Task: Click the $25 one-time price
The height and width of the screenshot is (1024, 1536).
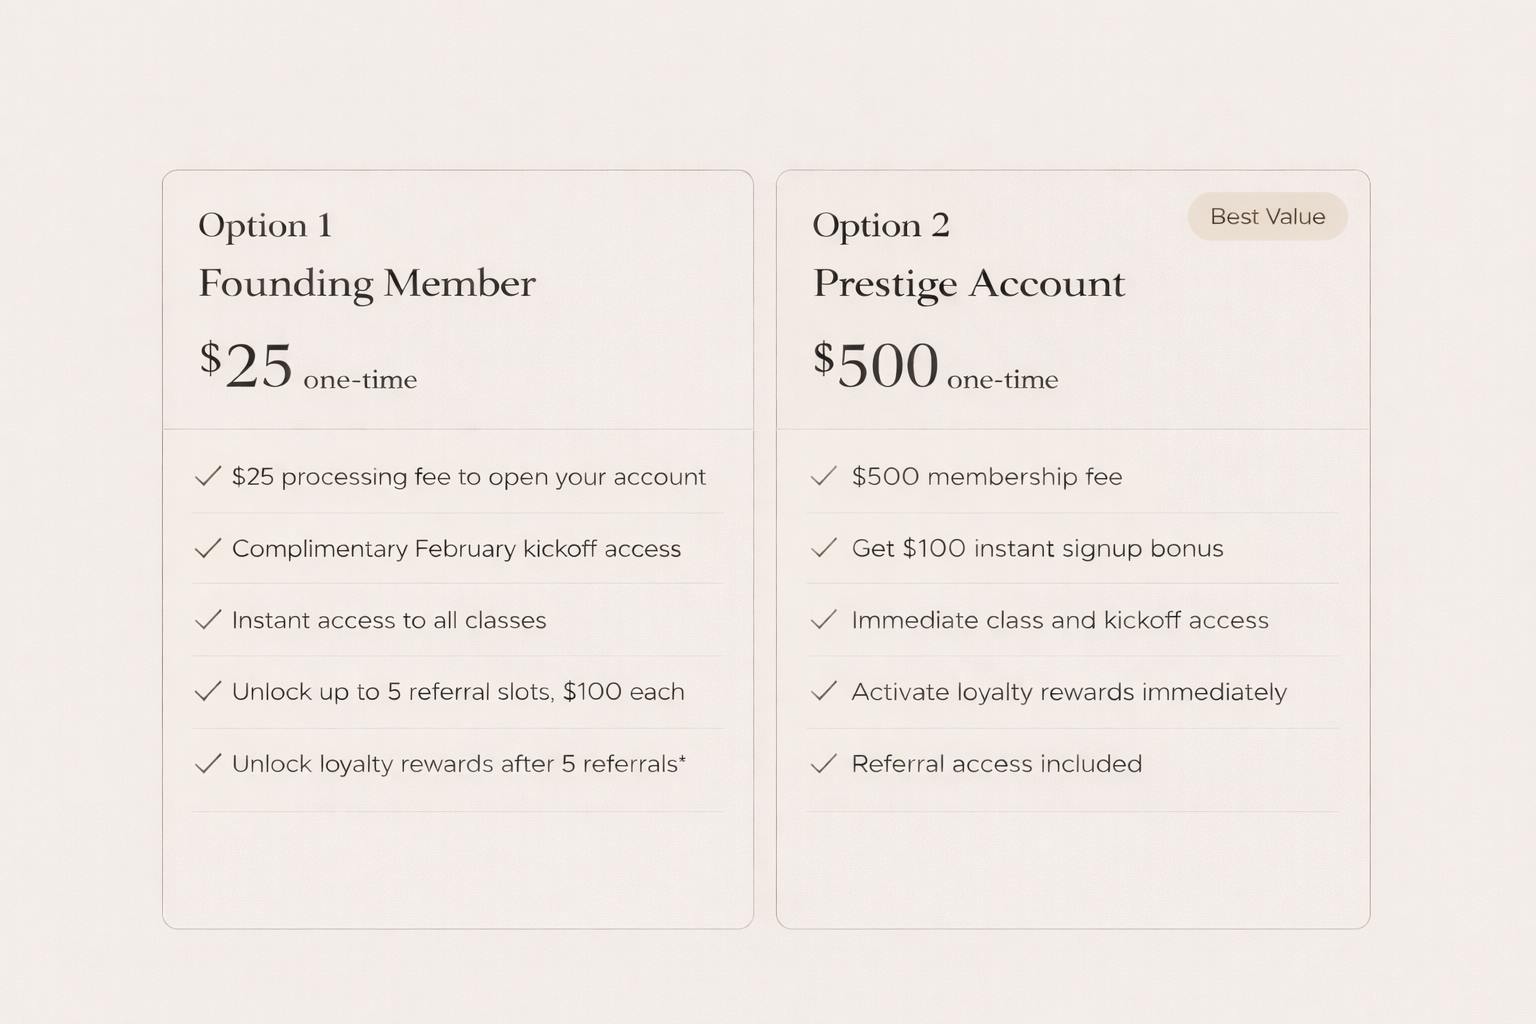Action: pyautogui.click(x=308, y=366)
